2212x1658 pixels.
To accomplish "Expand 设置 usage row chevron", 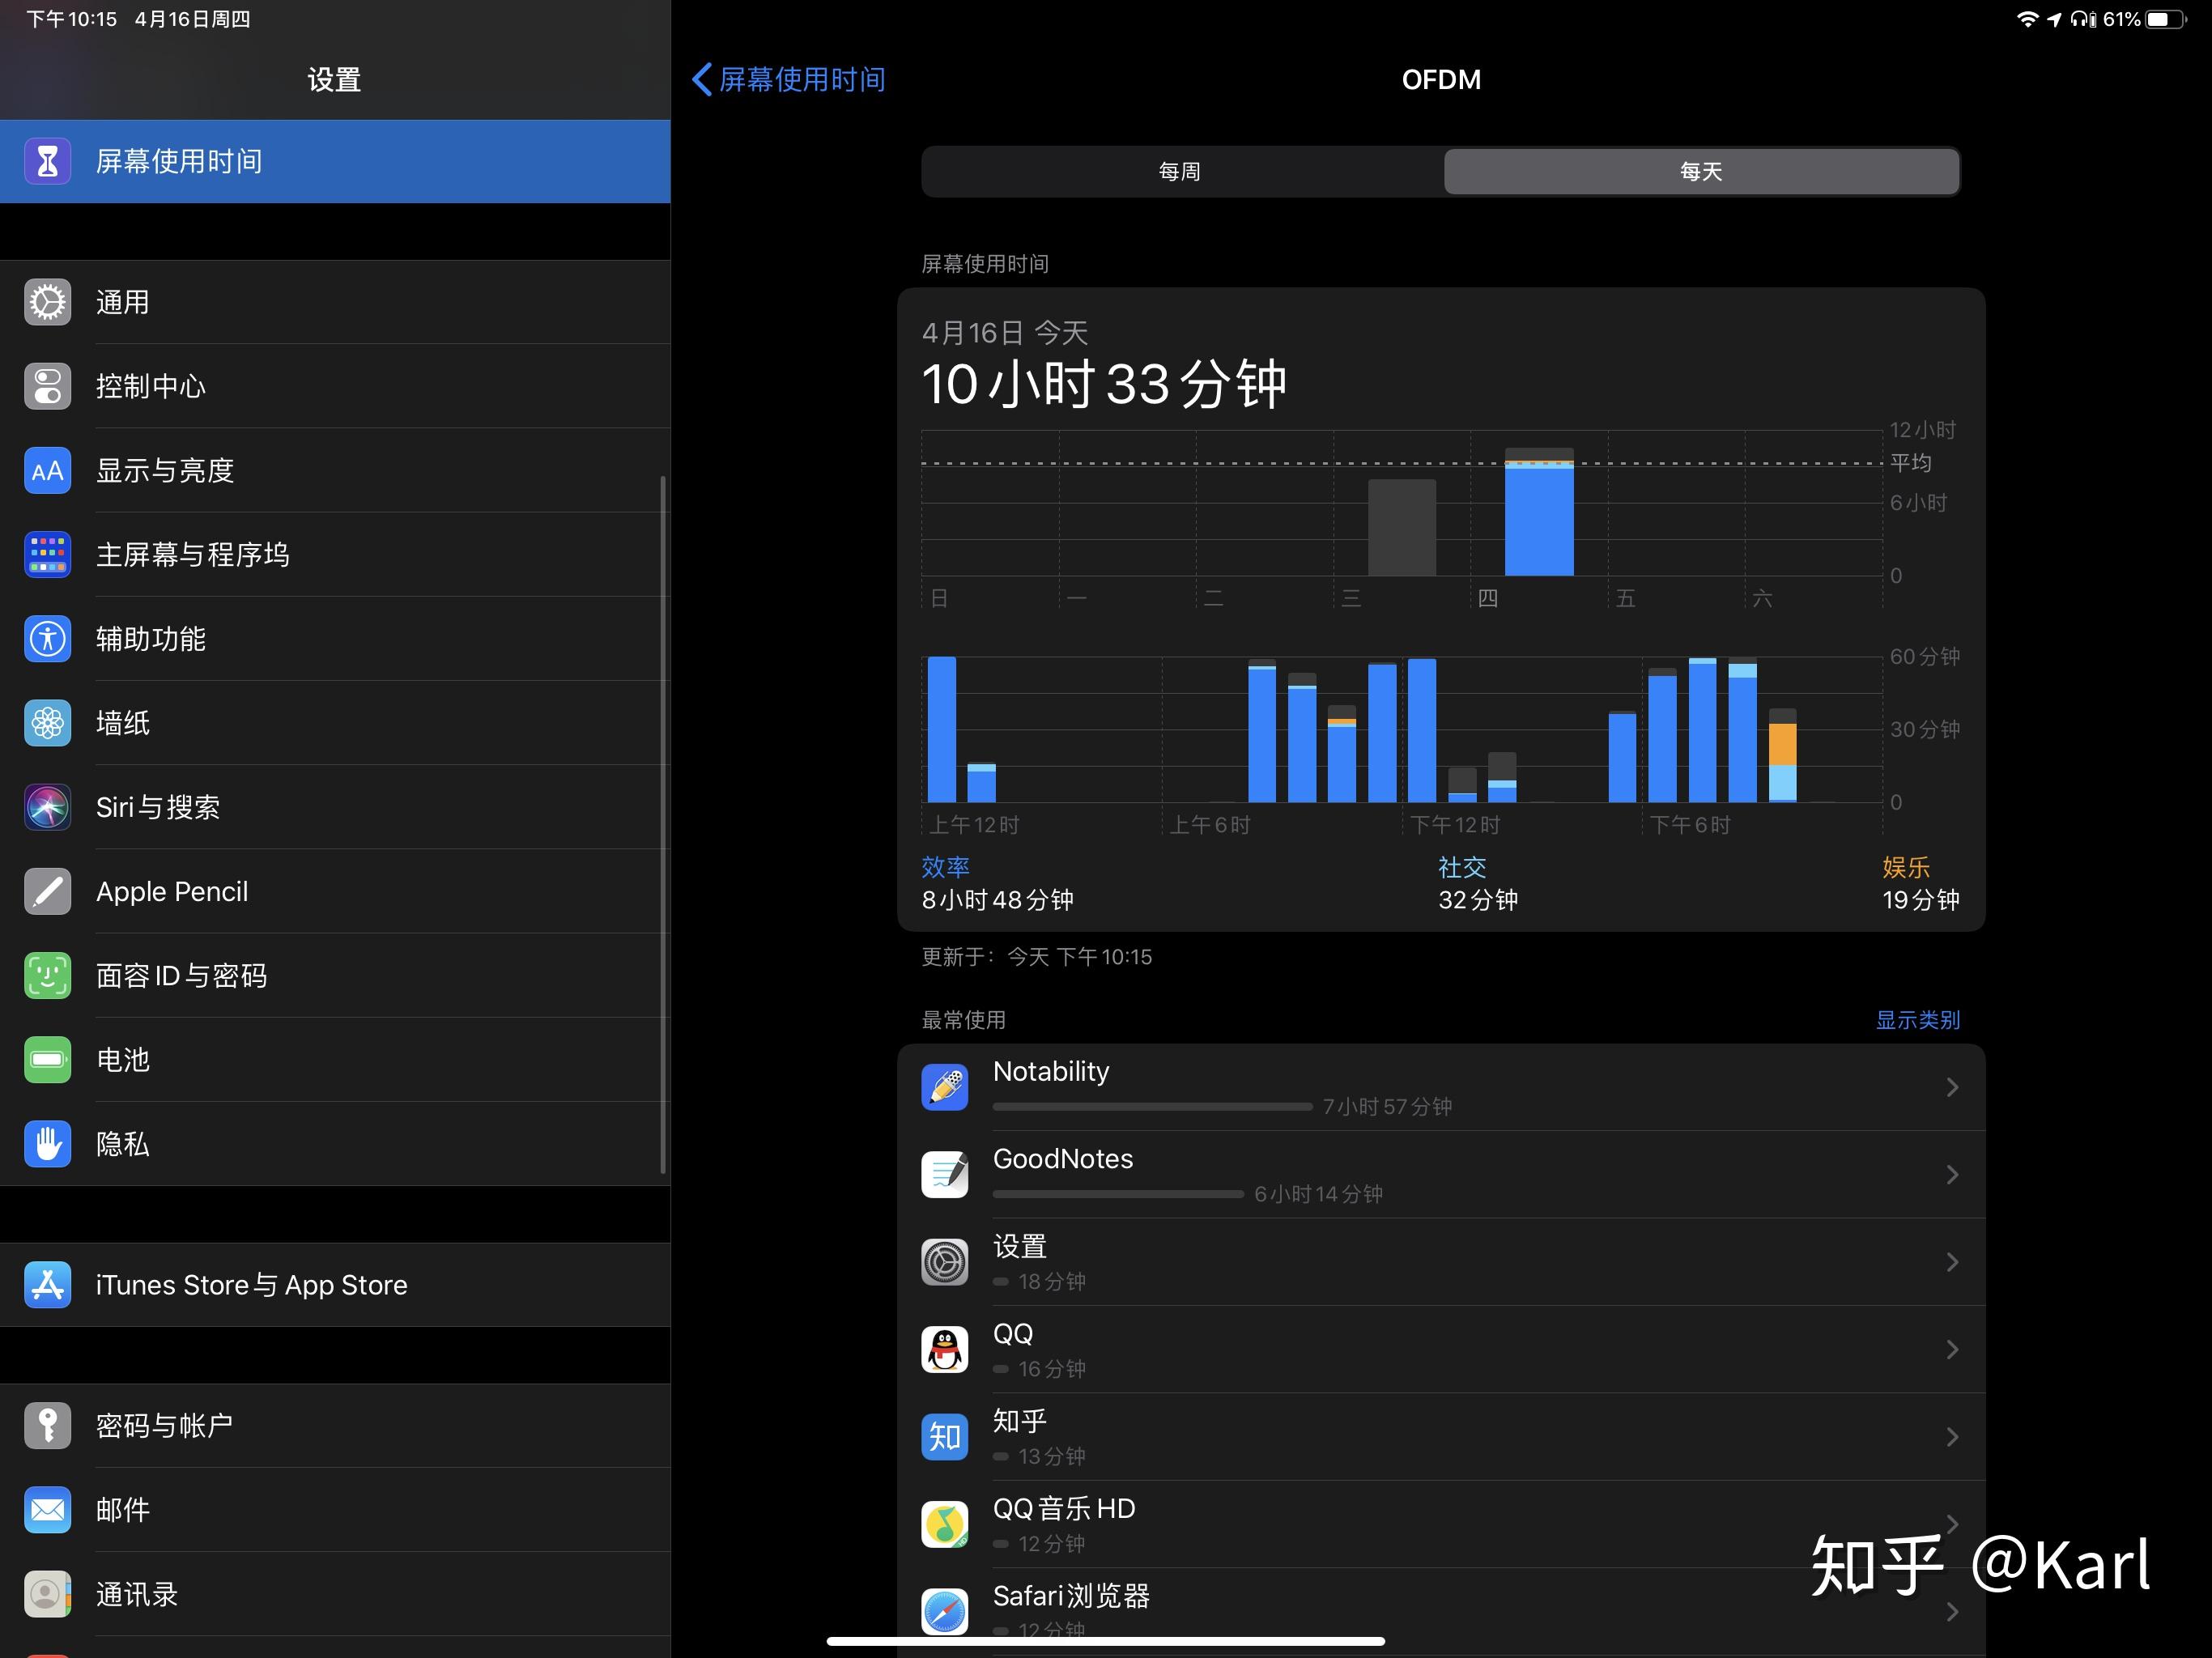I will 1952,1262.
